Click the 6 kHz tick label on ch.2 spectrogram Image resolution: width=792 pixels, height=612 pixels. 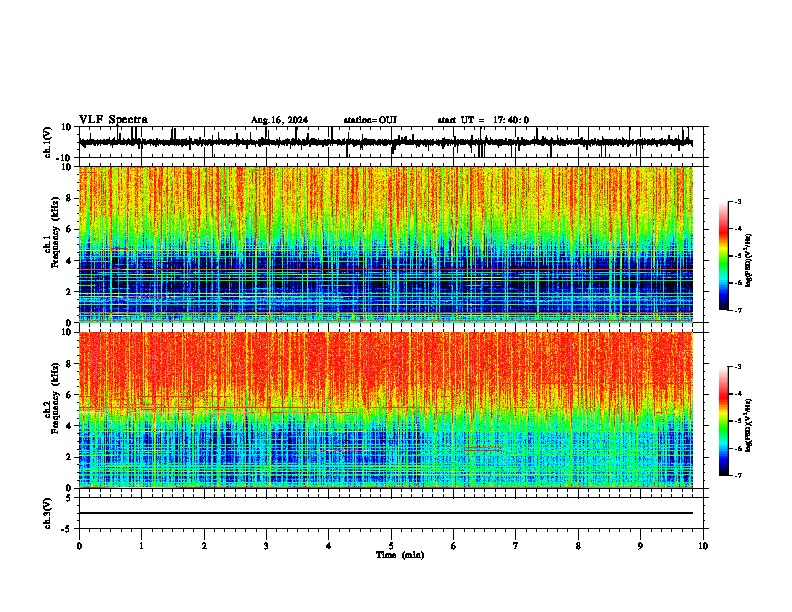pyautogui.click(x=69, y=395)
